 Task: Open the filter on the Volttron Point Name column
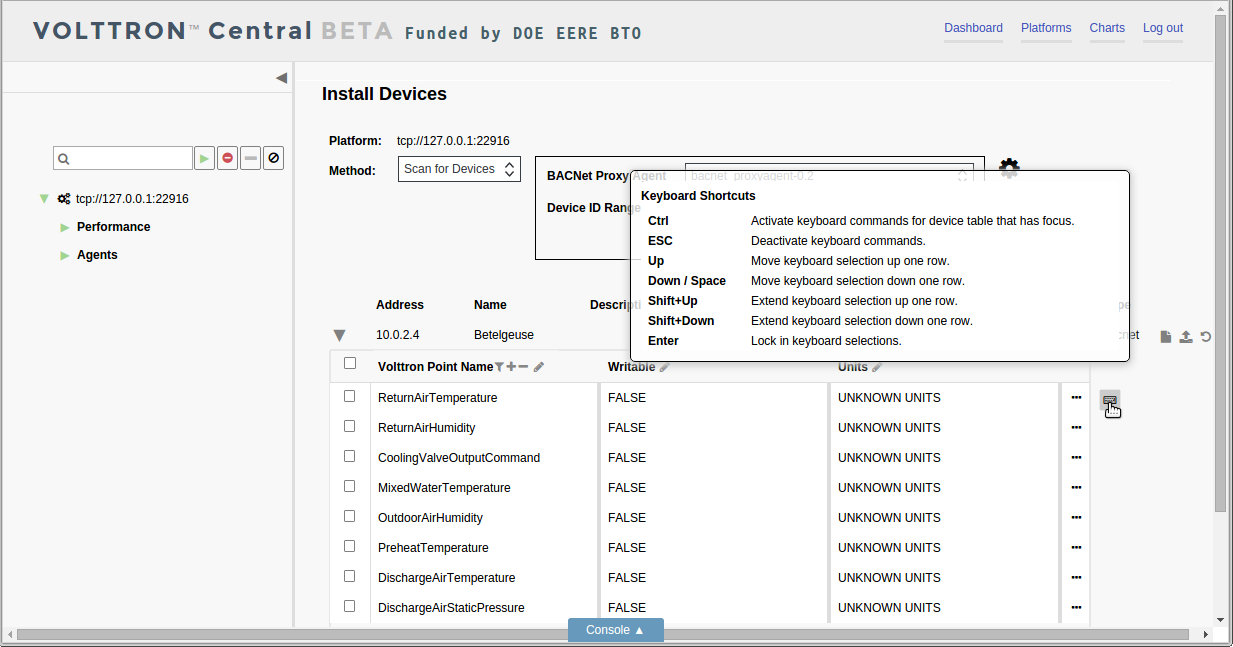[x=499, y=367]
